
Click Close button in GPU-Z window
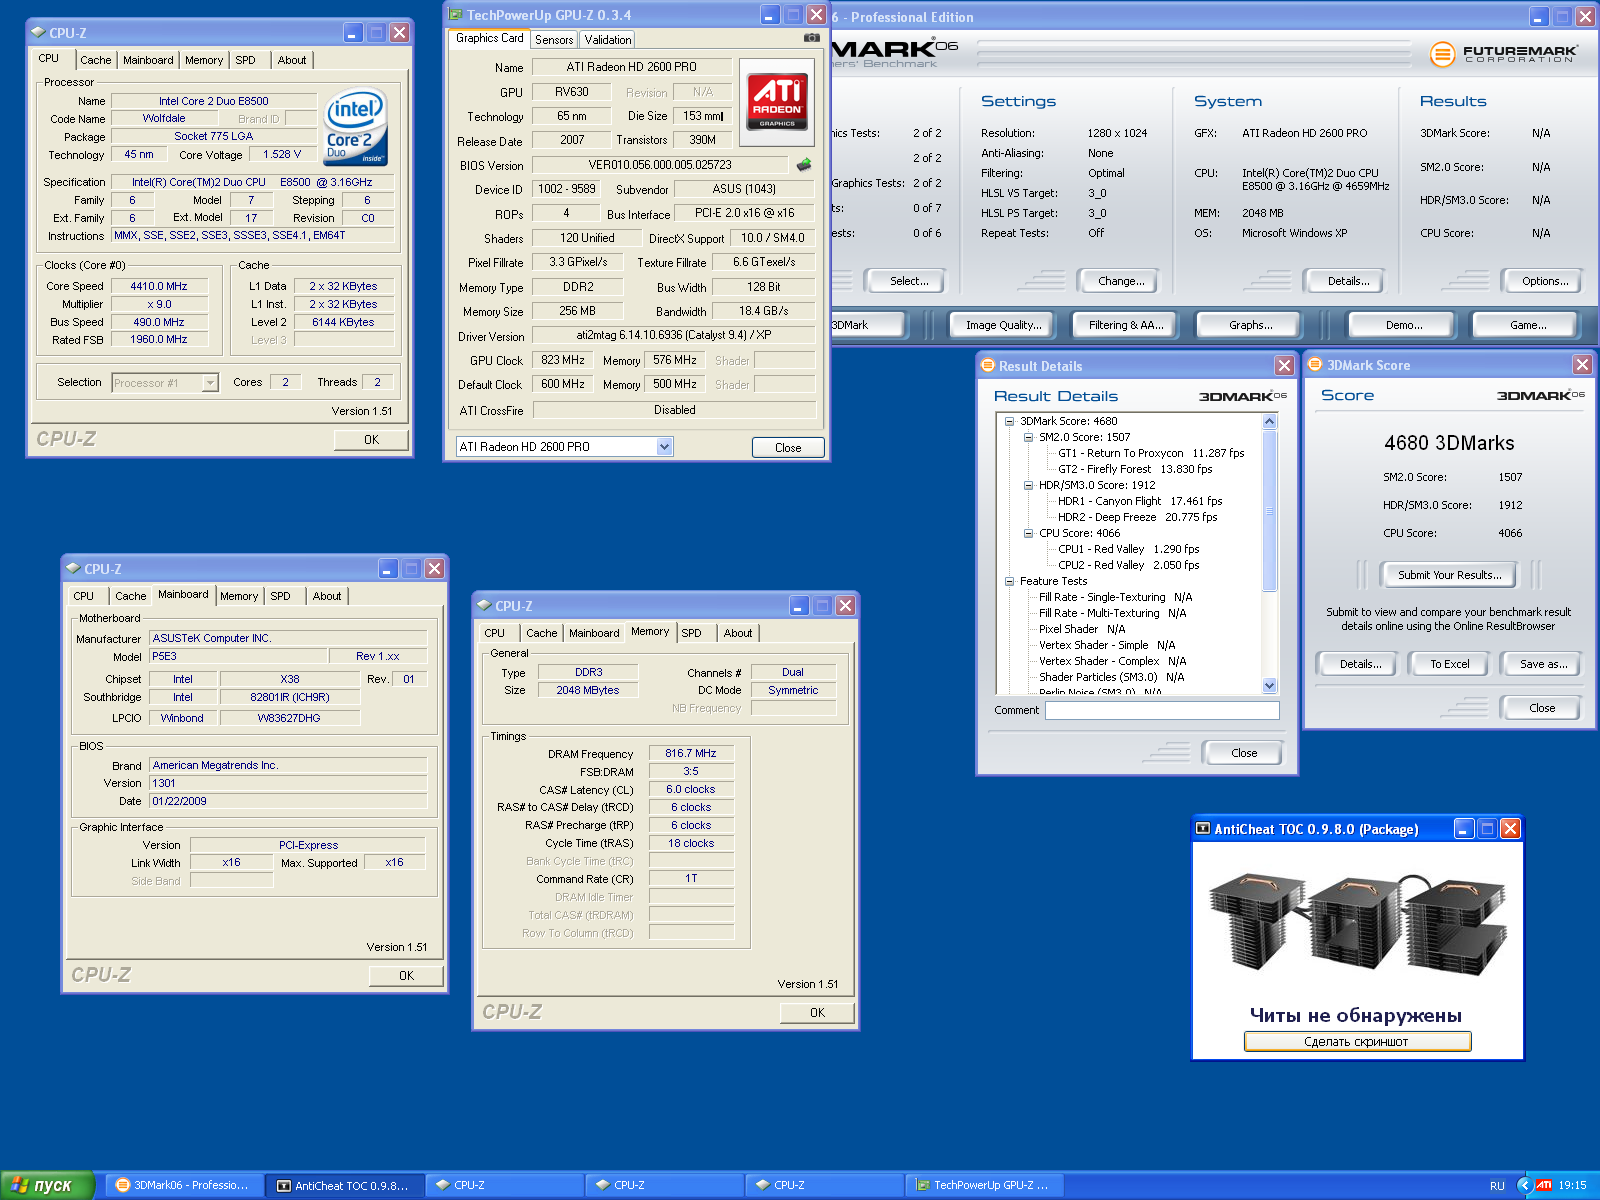pyautogui.click(x=788, y=448)
